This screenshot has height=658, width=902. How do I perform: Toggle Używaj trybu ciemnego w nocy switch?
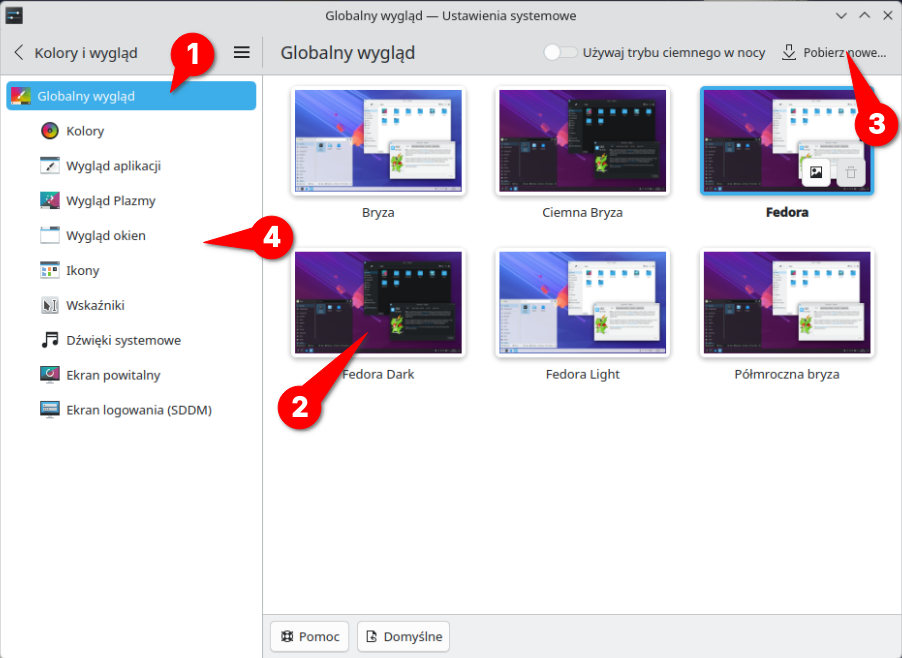560,53
